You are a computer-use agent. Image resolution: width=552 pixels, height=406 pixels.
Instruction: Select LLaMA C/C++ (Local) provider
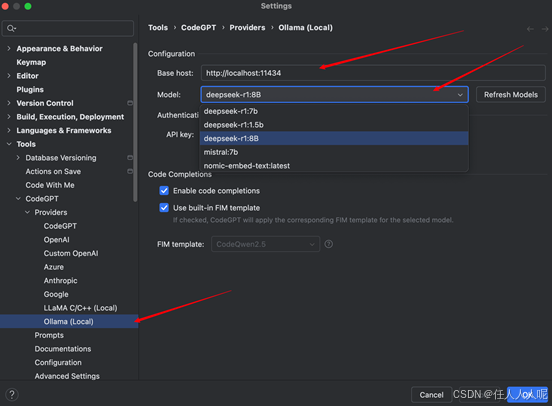(x=80, y=308)
